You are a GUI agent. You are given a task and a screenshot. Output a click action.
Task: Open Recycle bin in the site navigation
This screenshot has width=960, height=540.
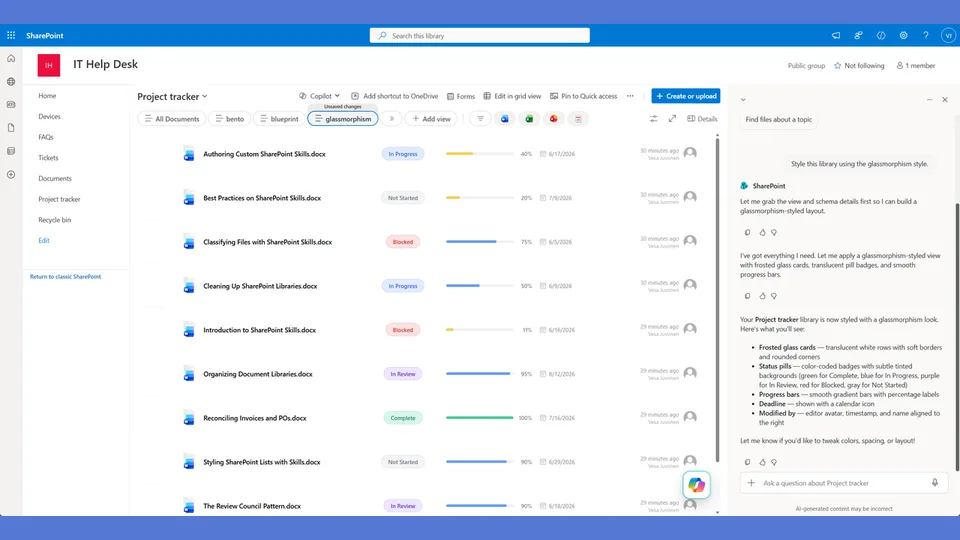coord(54,220)
